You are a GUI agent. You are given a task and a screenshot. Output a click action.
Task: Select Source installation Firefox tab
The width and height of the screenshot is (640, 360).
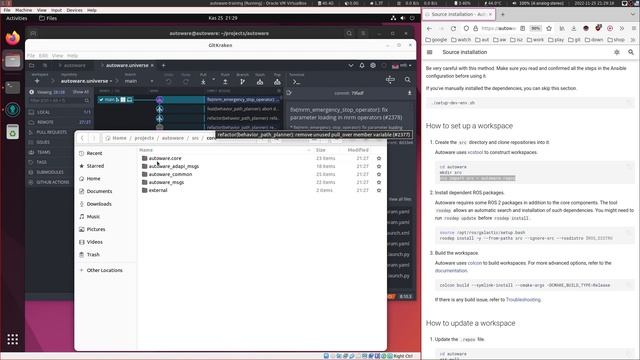pos(458,14)
